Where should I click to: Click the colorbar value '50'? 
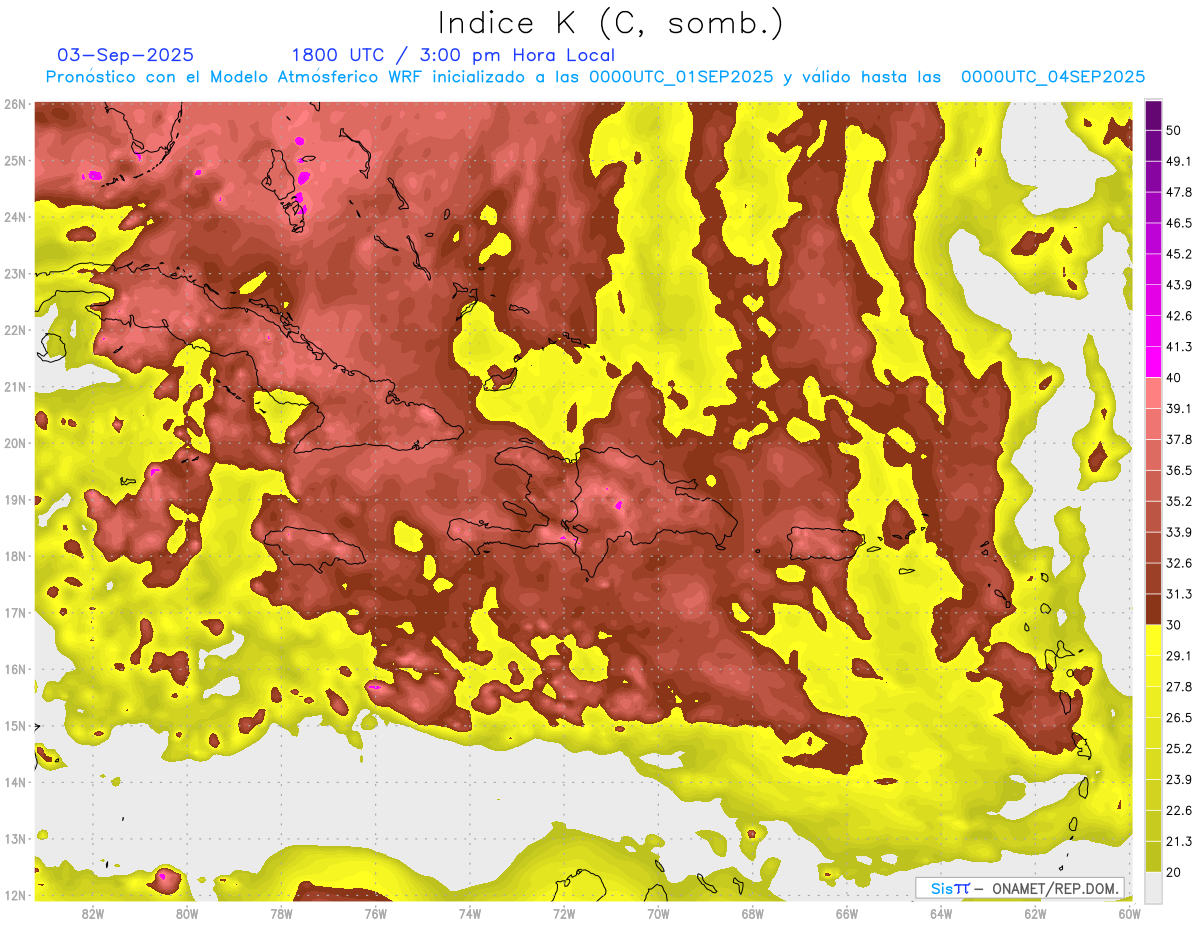tap(1174, 131)
